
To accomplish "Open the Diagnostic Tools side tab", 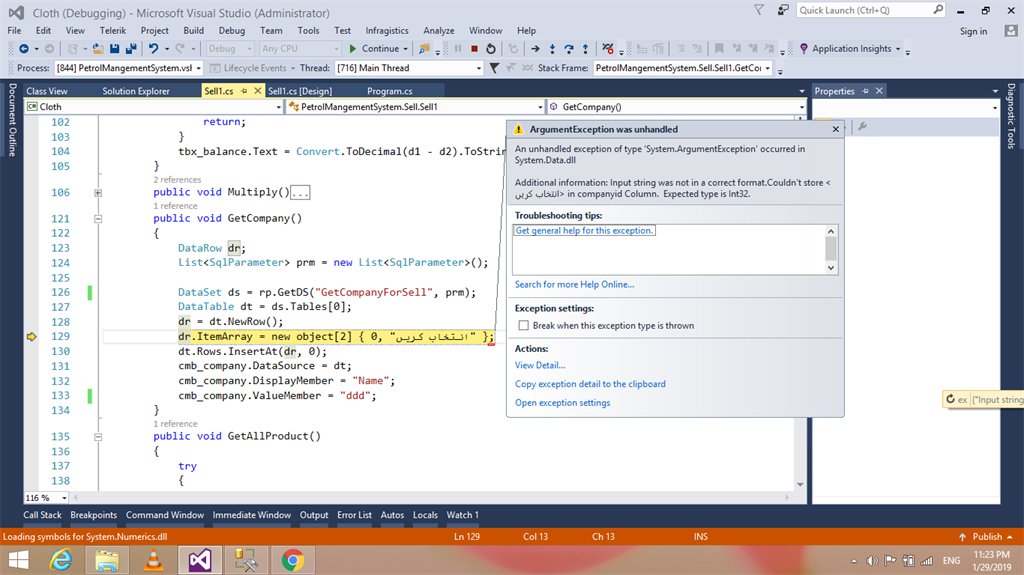I will (1011, 116).
